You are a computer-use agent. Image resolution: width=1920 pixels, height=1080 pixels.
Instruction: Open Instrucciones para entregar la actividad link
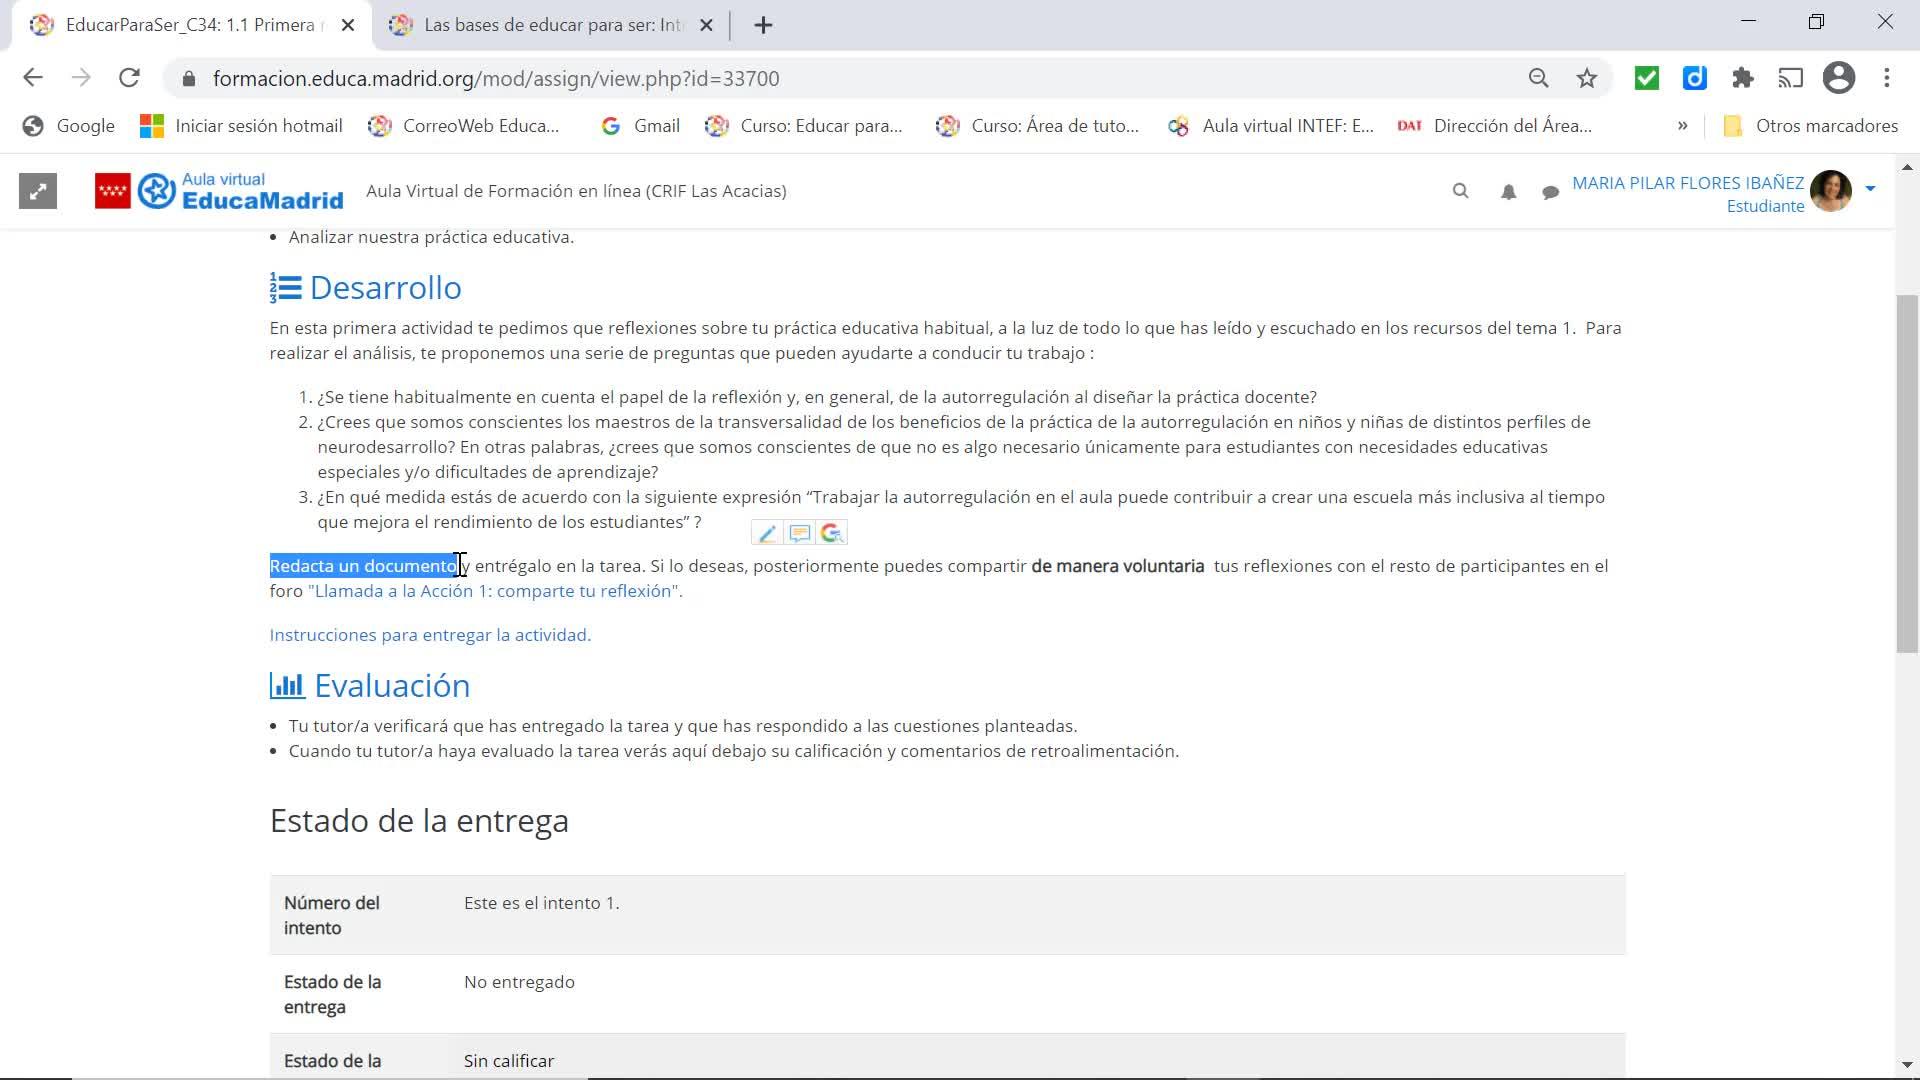[x=430, y=635]
